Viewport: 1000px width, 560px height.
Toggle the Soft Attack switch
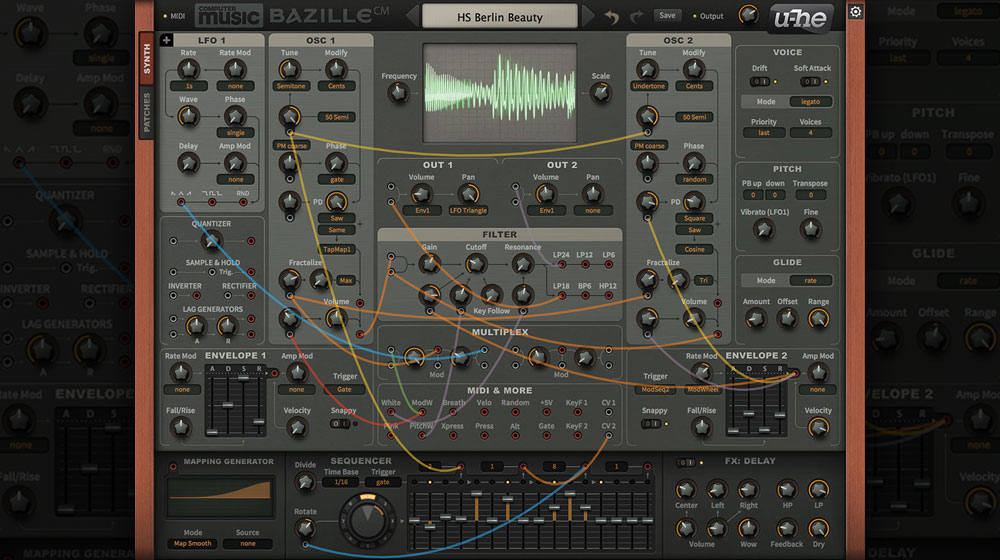[810, 82]
